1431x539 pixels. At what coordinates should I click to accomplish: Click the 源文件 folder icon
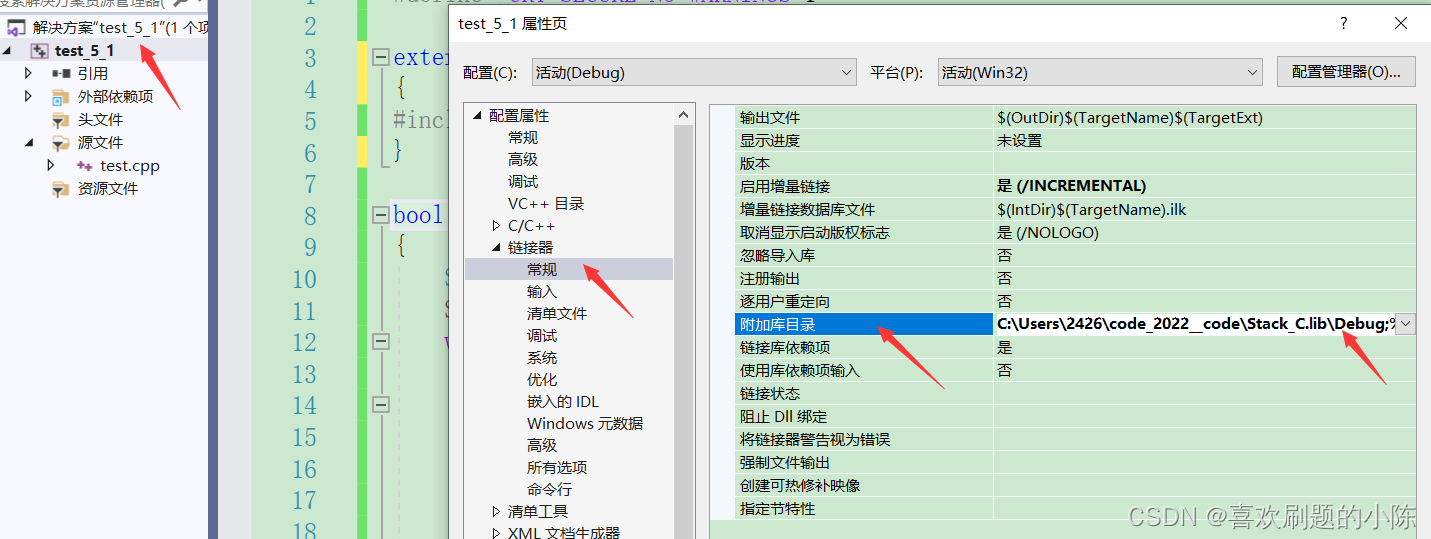coord(61,143)
